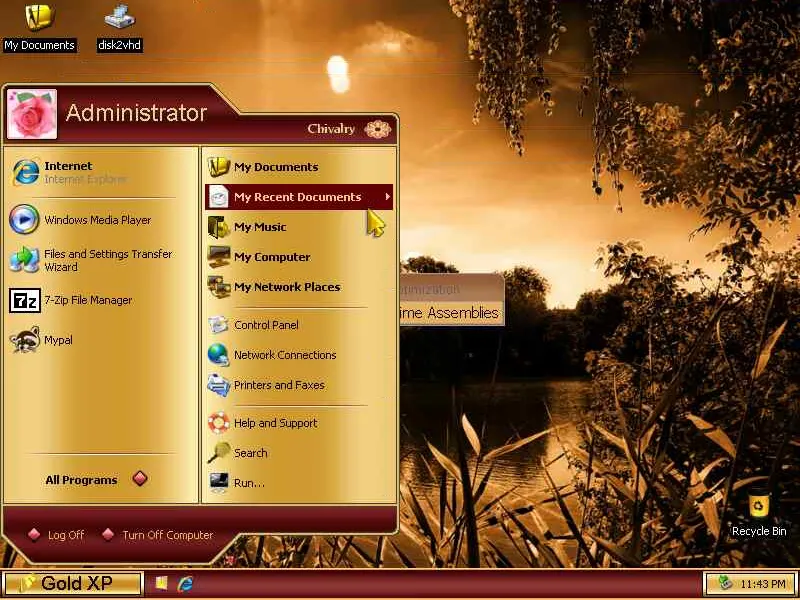The image size is (800, 600).
Task: Click the taskbar clock showing 11:43 PM
Action: (x=763, y=584)
